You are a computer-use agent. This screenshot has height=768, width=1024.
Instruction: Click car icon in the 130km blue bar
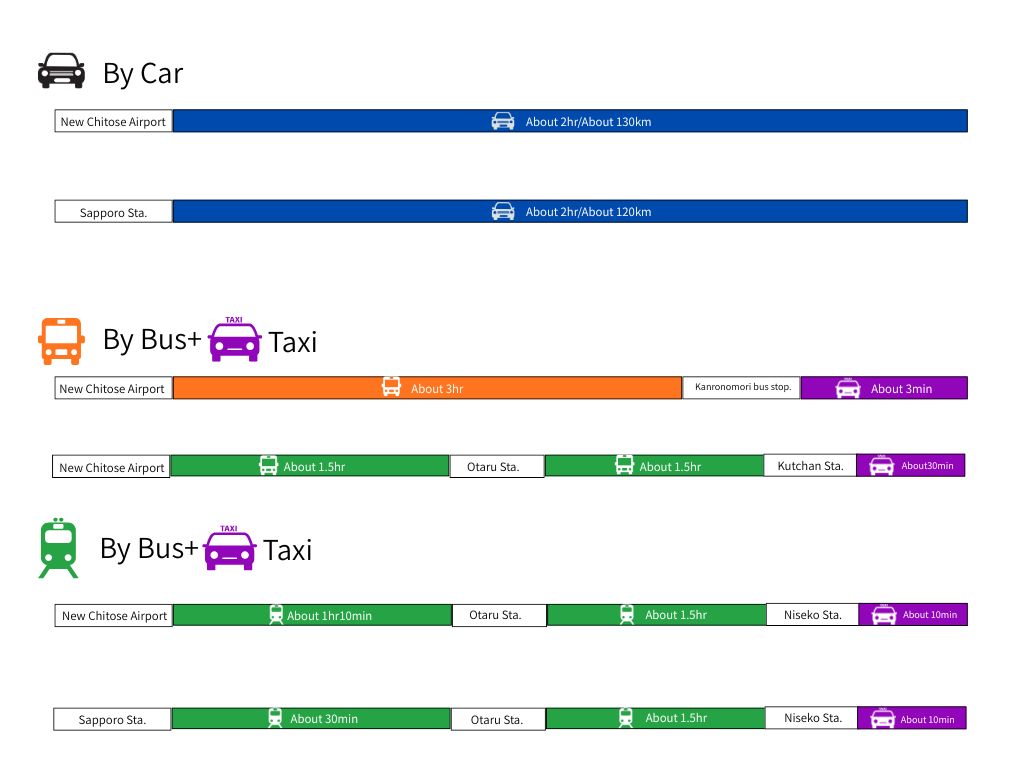point(503,121)
